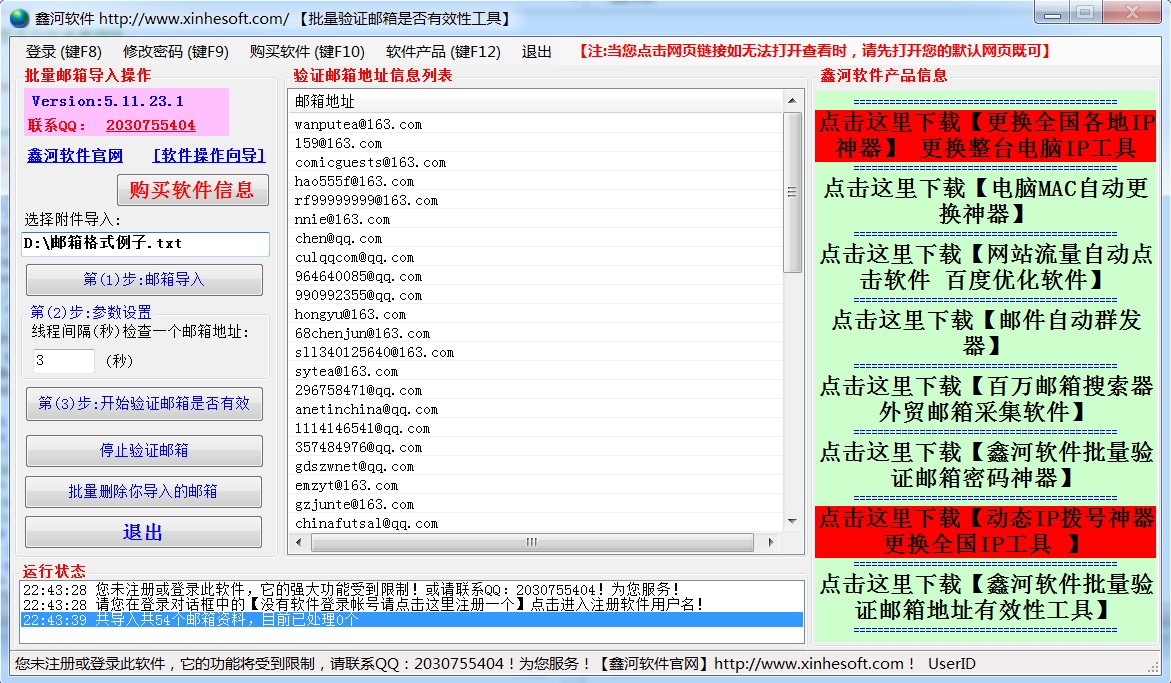Open the 修改密码 (键F9) menu
1171x683 pixels.
[x=176, y=52]
